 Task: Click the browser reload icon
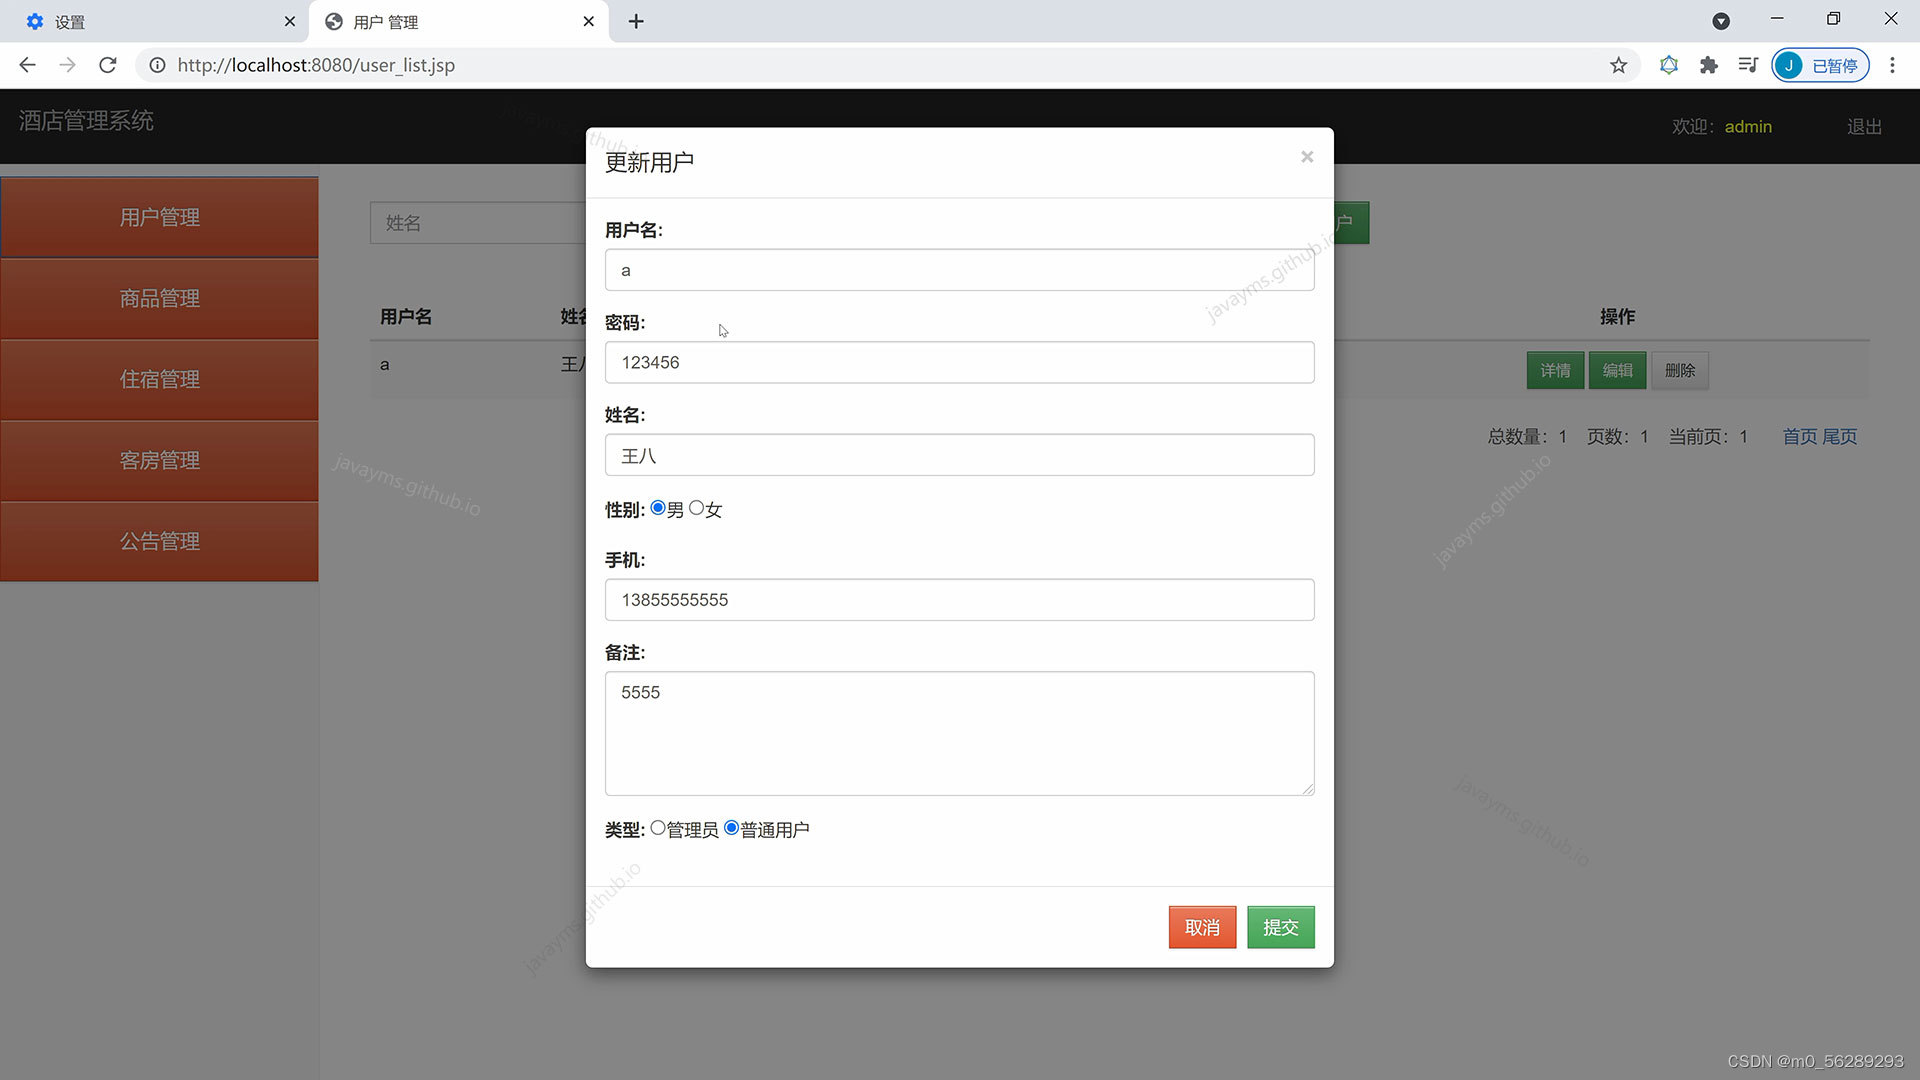(108, 65)
